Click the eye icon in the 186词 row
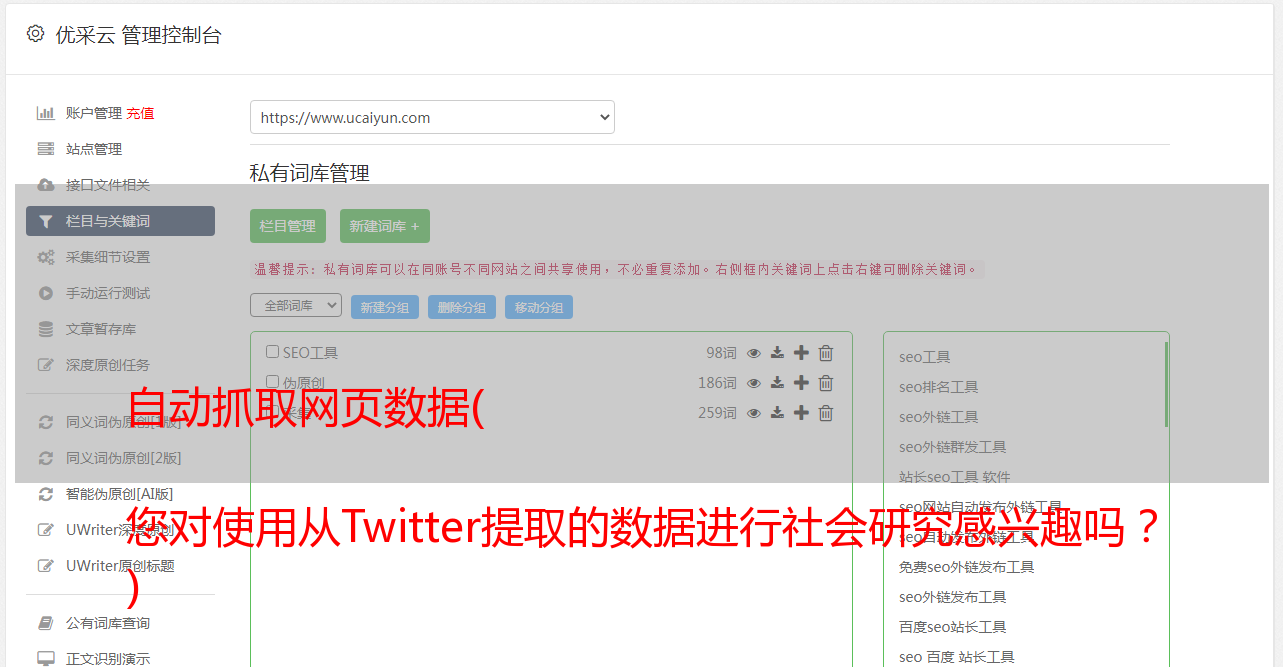Image resolution: width=1283 pixels, height=667 pixels. pos(754,383)
